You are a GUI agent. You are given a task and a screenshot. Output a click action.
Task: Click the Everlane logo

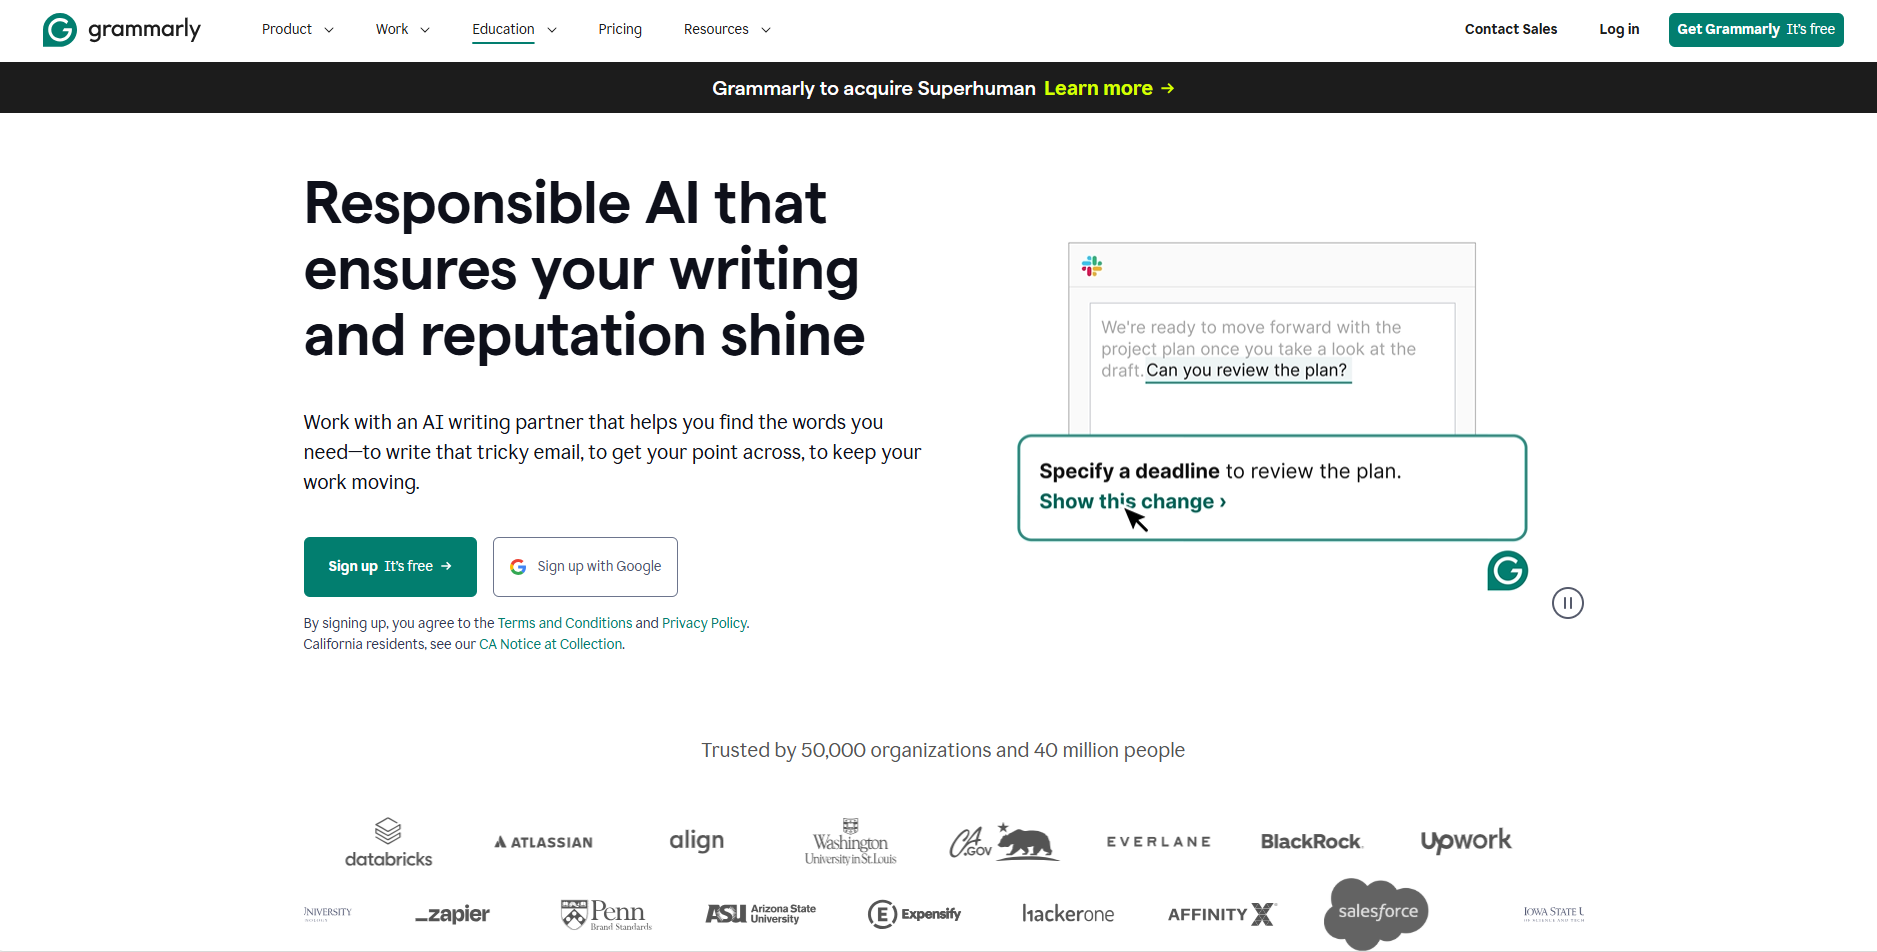point(1158,842)
